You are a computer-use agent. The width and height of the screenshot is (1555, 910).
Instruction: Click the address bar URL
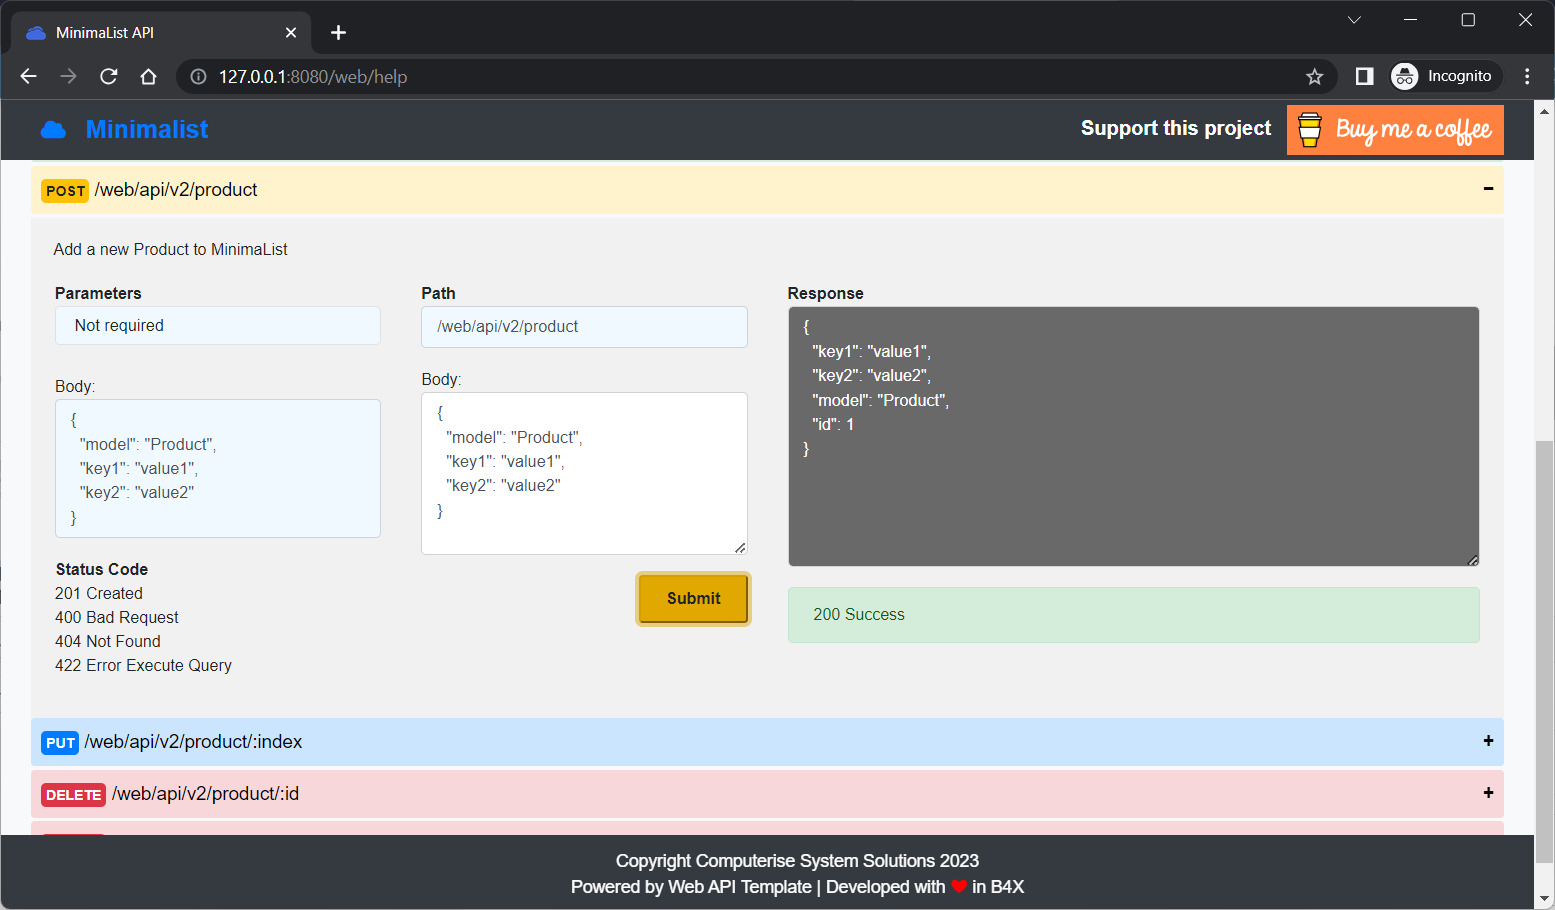(x=313, y=77)
